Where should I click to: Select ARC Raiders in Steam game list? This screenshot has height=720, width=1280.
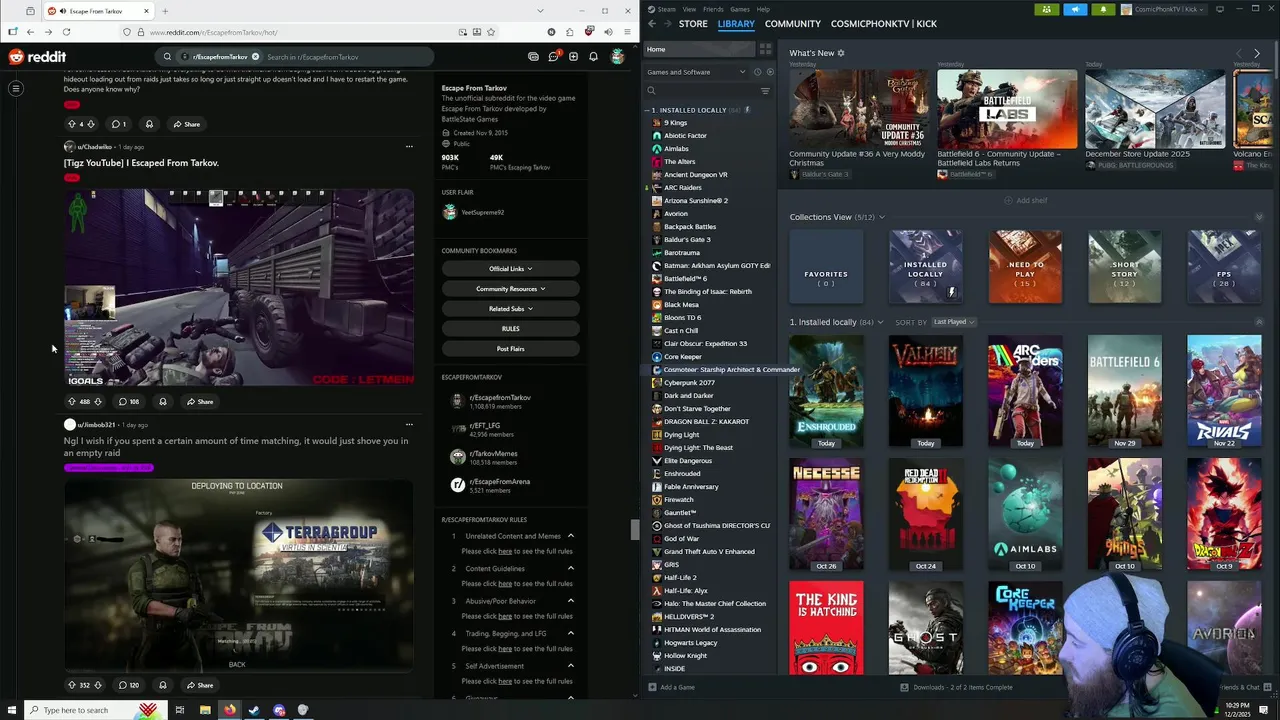pyautogui.click(x=683, y=187)
